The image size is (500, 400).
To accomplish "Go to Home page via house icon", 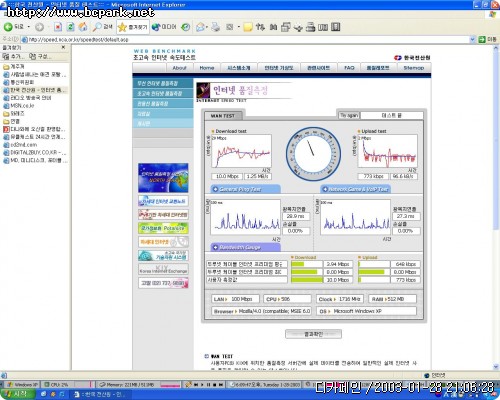I will 83,27.
